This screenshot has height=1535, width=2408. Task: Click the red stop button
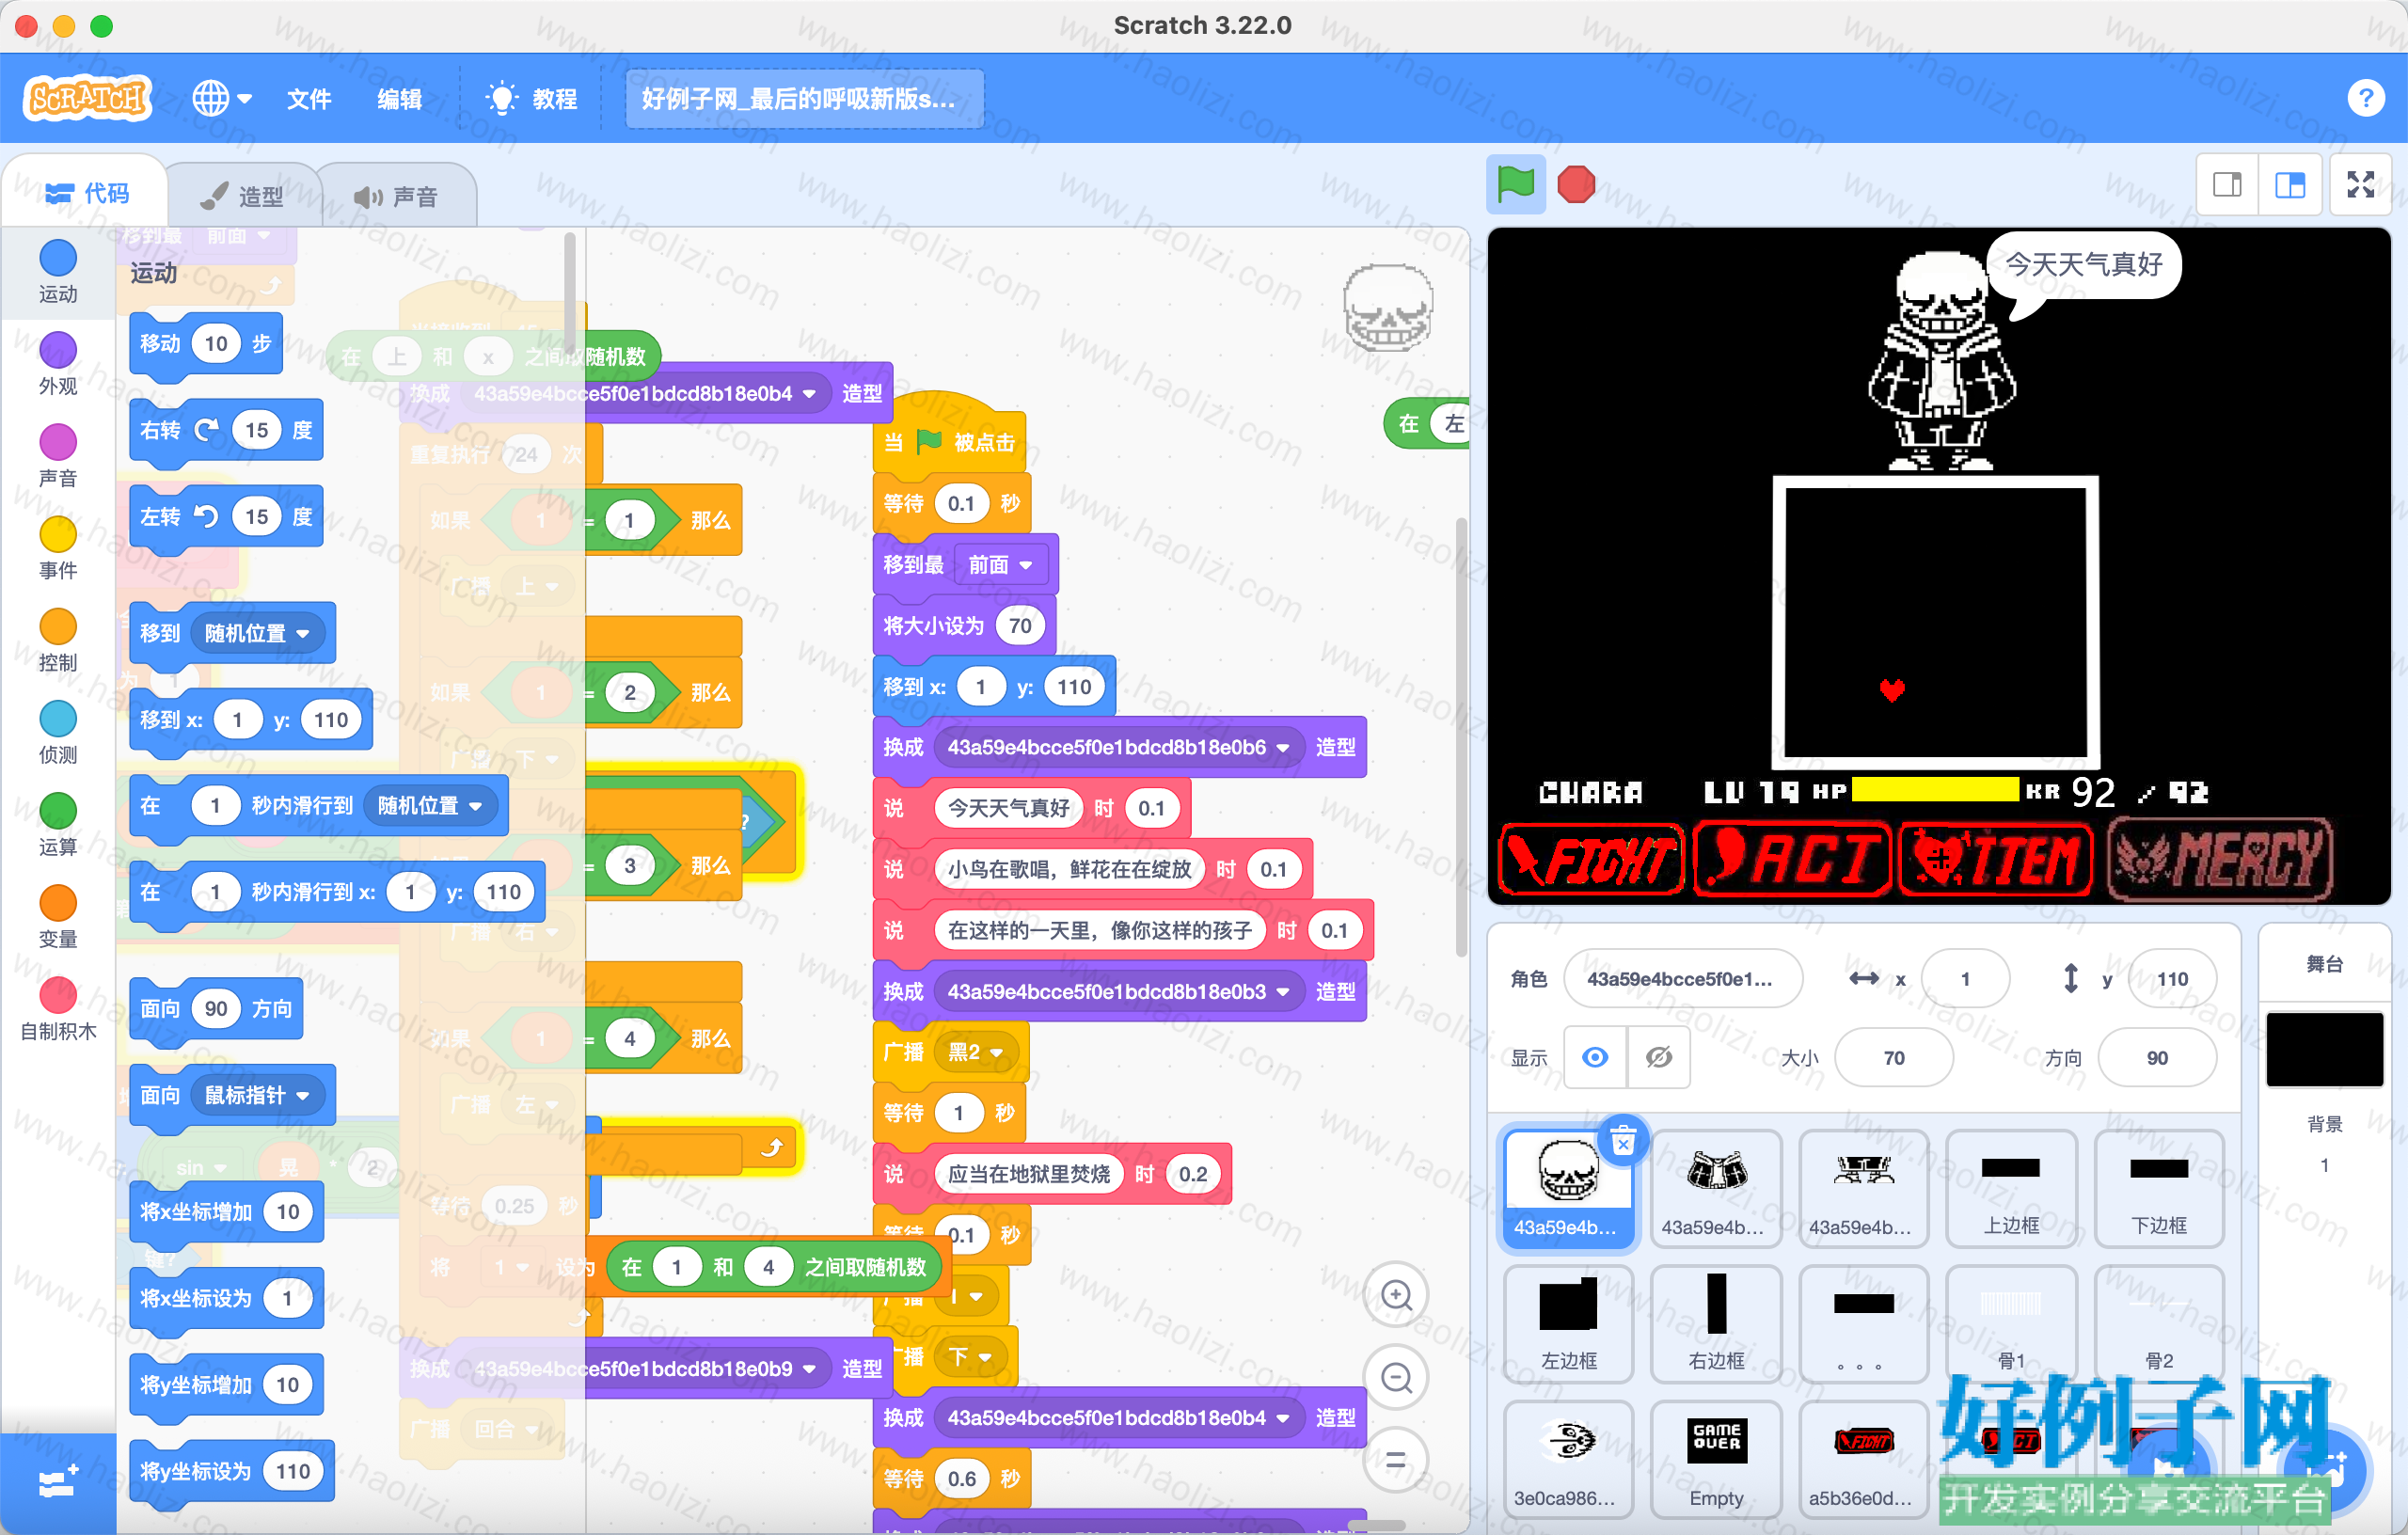coord(1576,184)
